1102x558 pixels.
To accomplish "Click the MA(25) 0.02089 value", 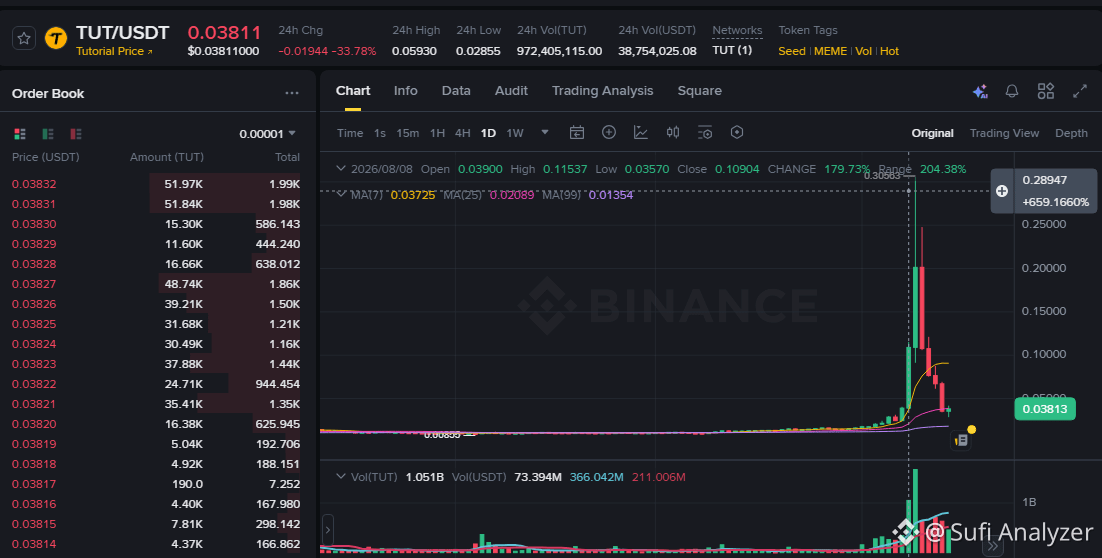I will 513,195.
